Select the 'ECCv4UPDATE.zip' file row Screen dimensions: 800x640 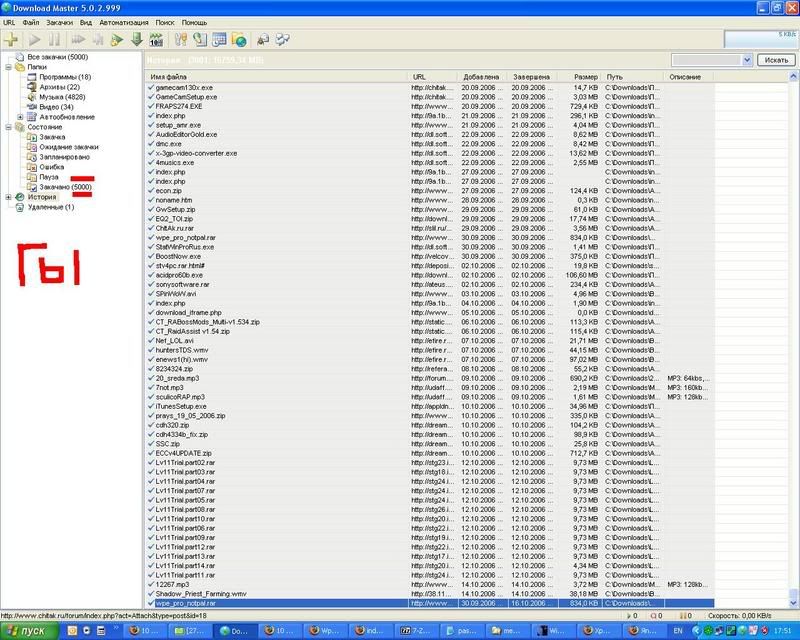430,453
